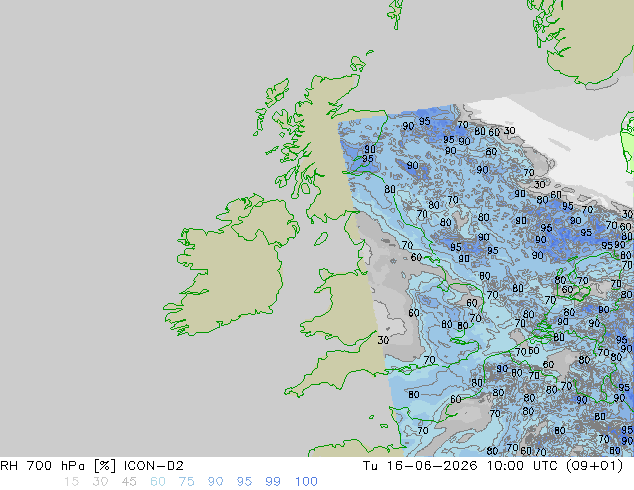Select legend value 100 in color scale
Image resolution: width=634 pixels, height=490 pixels.
[x=306, y=482]
